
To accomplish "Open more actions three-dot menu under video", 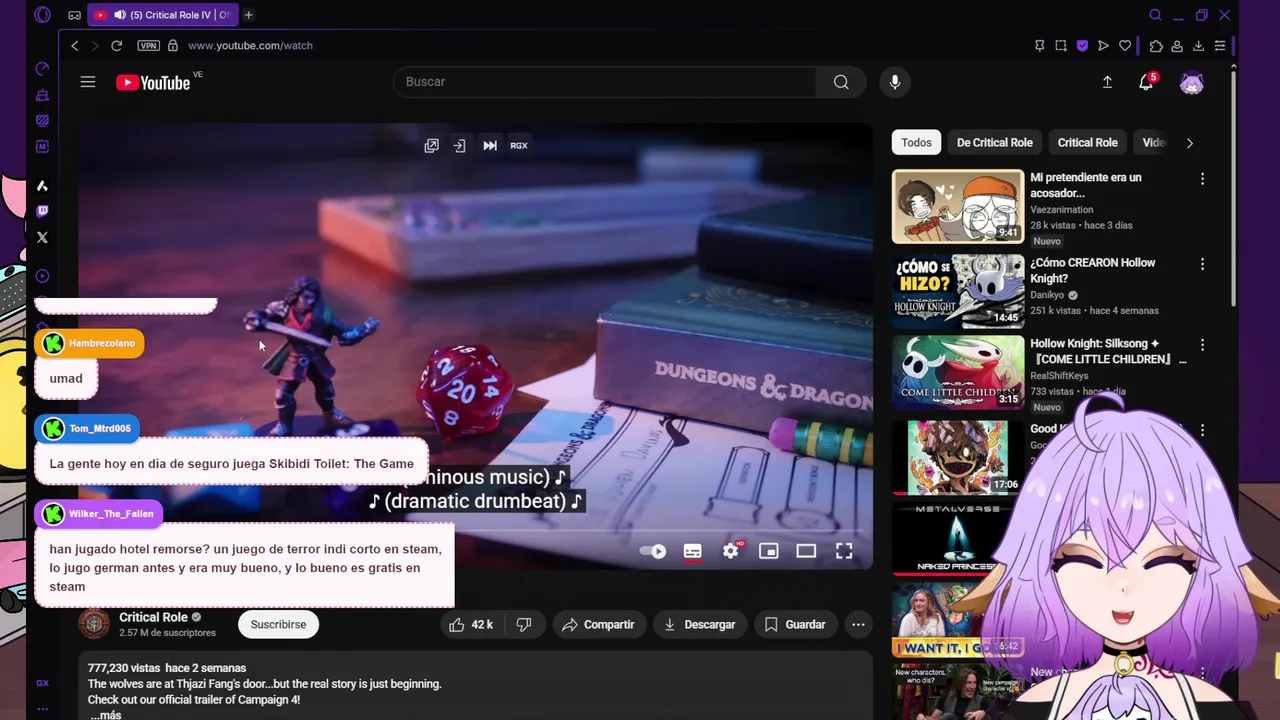I will (x=858, y=624).
